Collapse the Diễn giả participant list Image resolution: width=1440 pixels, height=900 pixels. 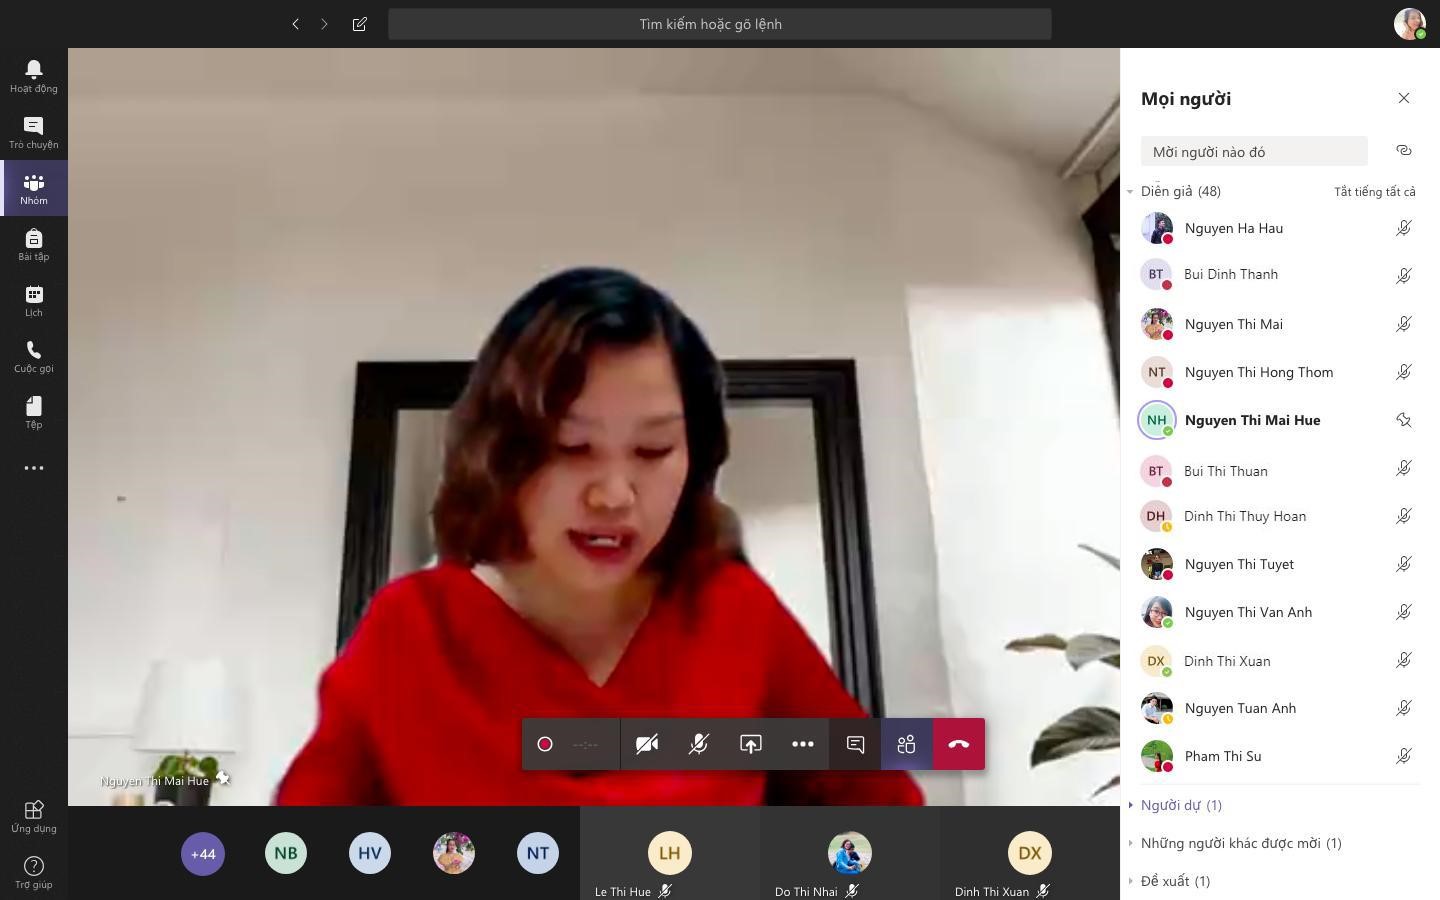[x=1130, y=191]
